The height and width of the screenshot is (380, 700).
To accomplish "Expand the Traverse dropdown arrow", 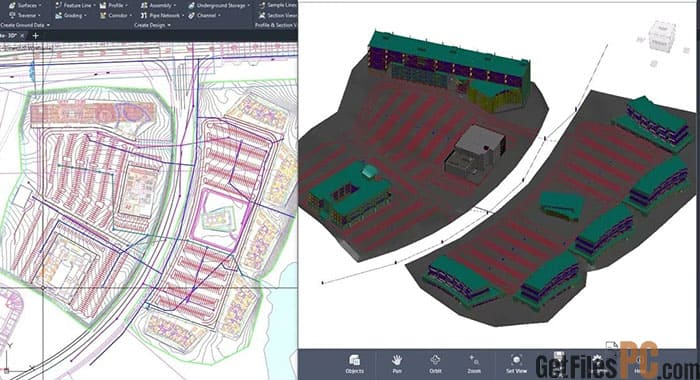I will click(39, 15).
